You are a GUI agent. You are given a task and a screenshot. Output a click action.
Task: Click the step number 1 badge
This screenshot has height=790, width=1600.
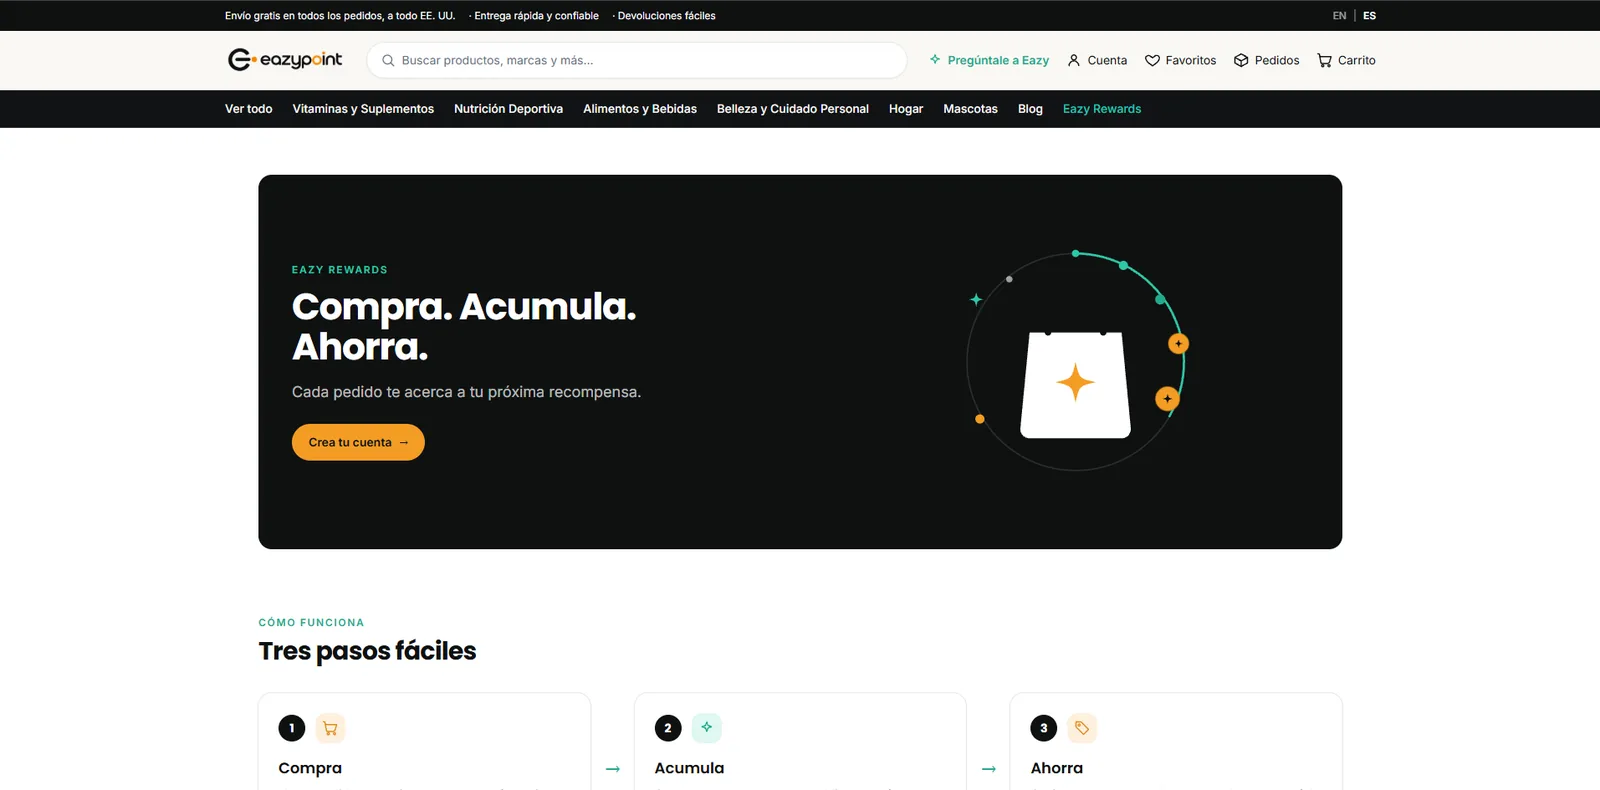tap(292, 728)
